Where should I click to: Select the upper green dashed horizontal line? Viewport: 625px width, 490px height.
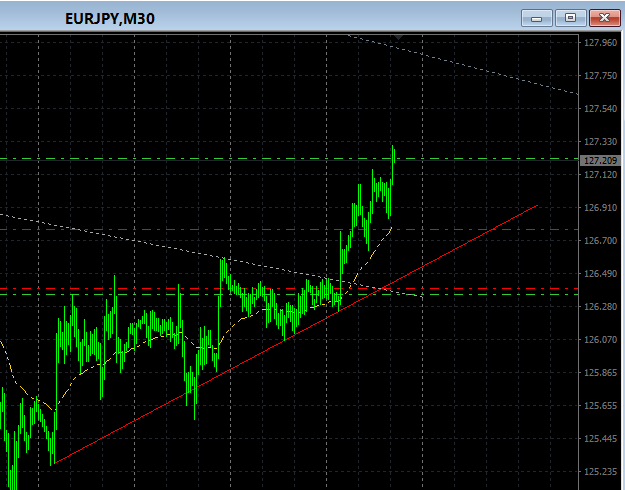(x=289, y=159)
